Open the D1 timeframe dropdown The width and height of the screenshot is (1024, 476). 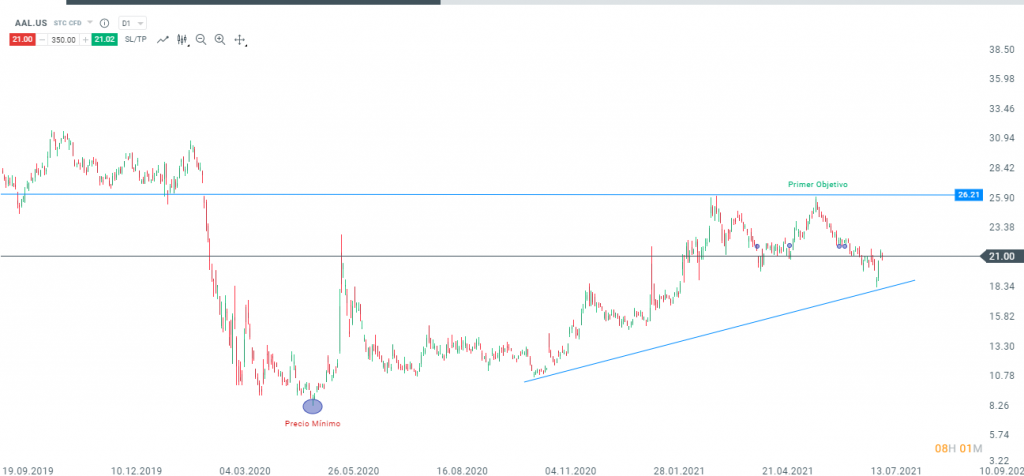click(x=133, y=23)
